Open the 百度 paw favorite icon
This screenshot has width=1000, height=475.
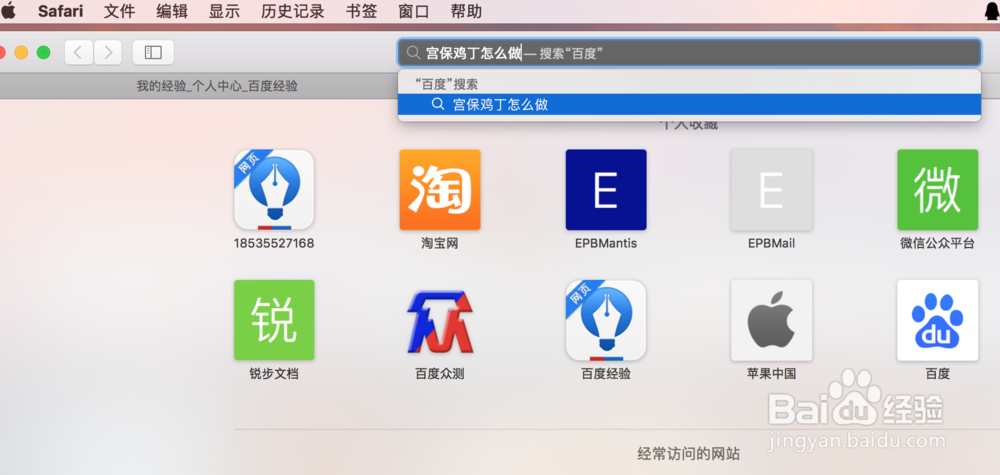938,320
